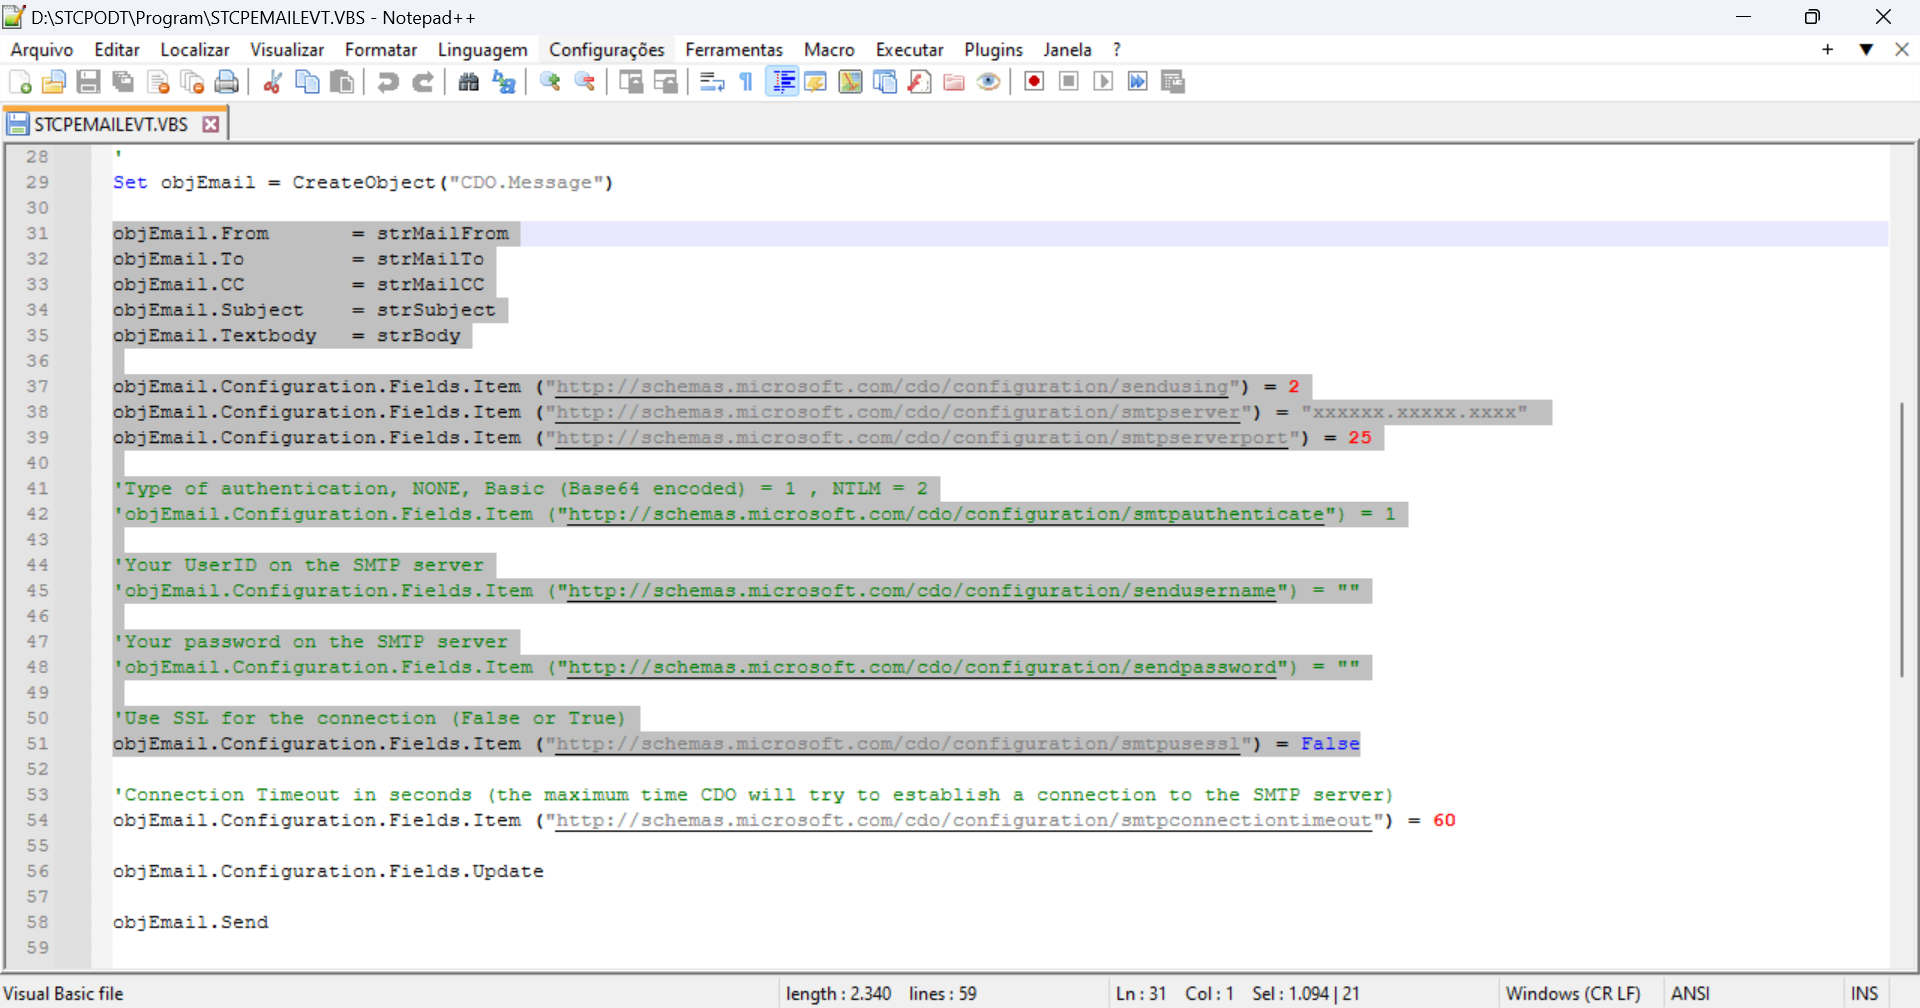The width and height of the screenshot is (1920, 1008).
Task: Click the smtpauthenticate schema URL link
Action: point(946,514)
